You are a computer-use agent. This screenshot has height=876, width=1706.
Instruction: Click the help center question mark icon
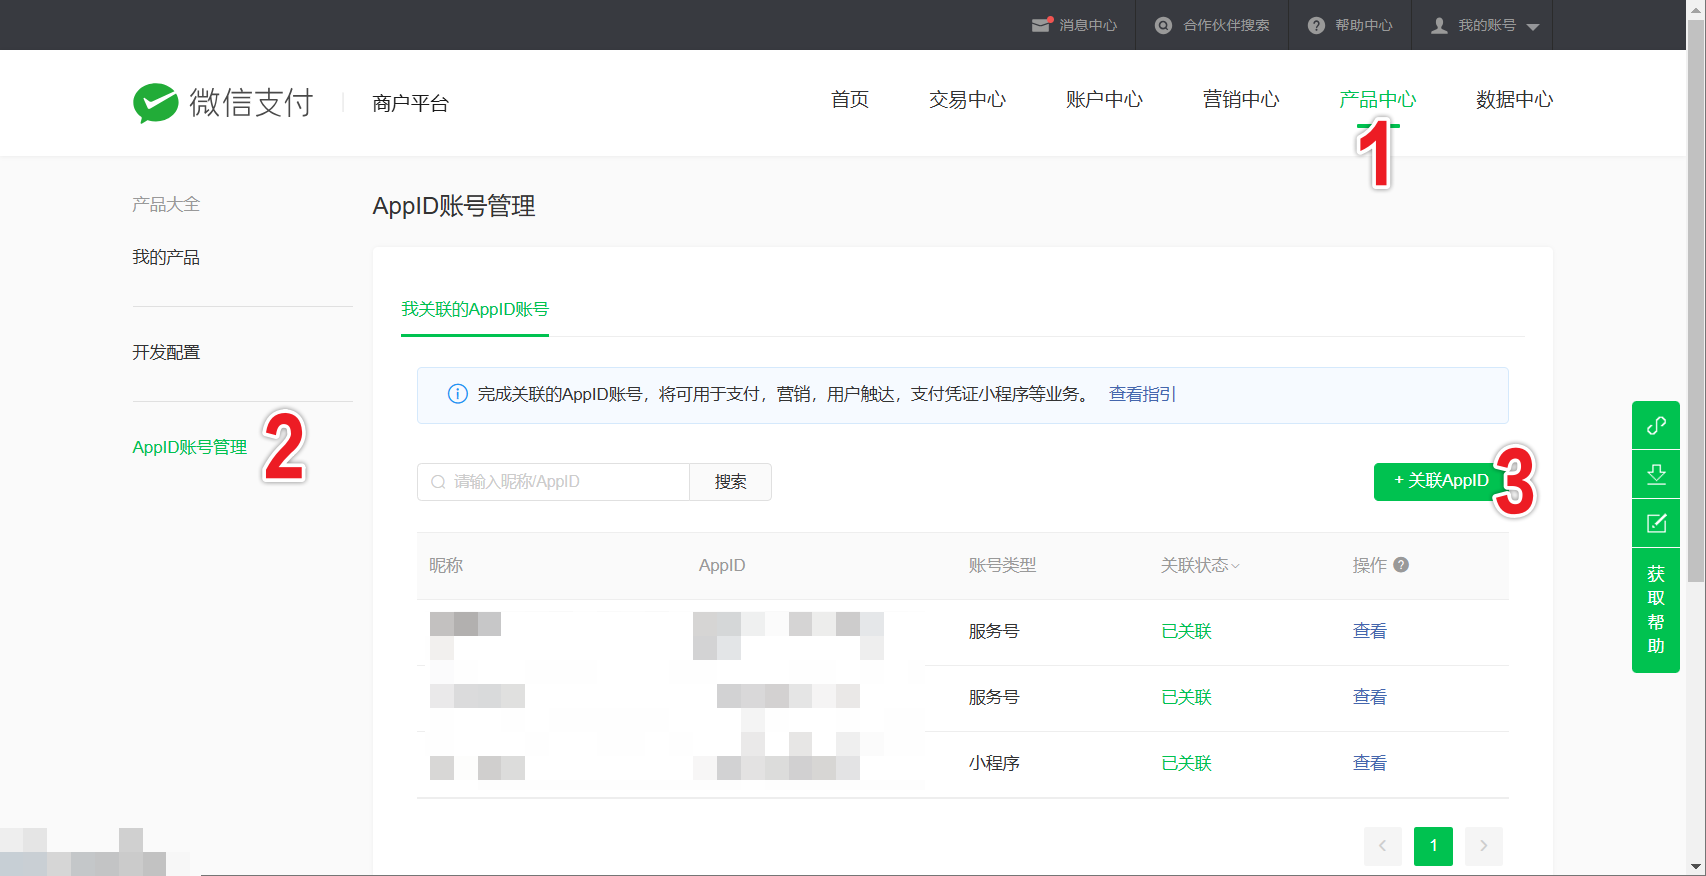[x=1316, y=25]
